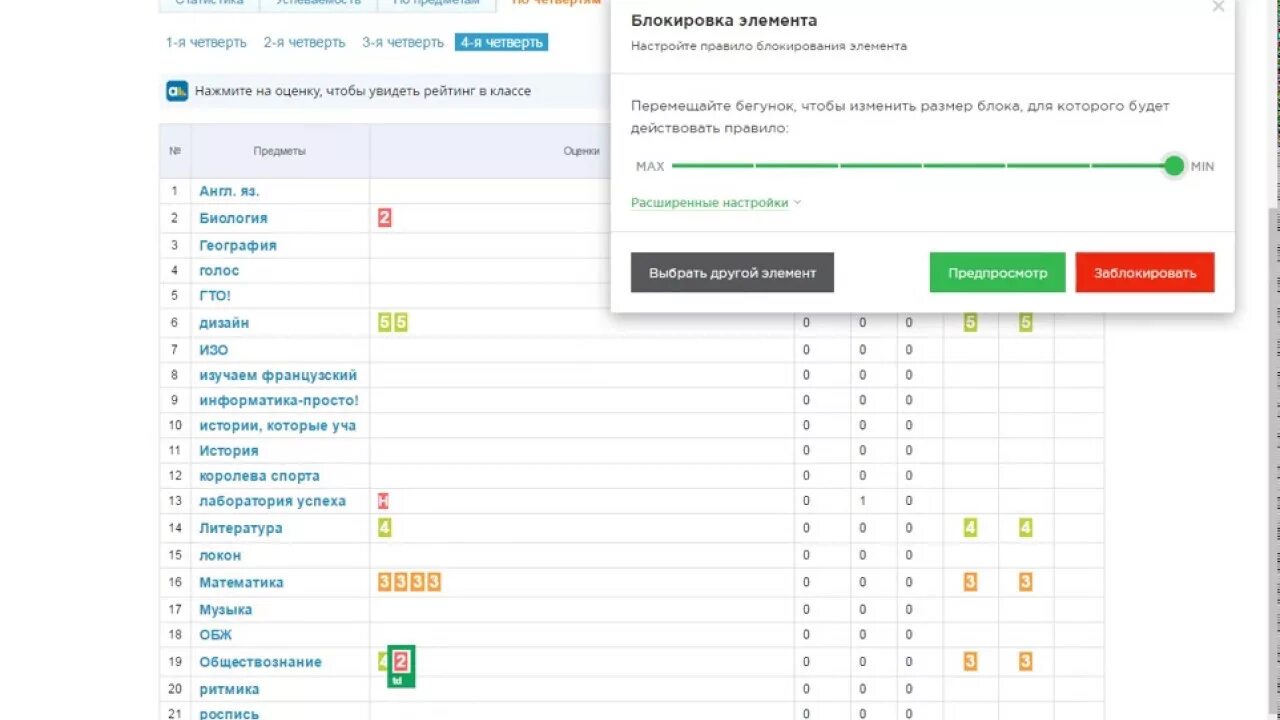This screenshot has width=1280, height=720.
Task: Open the Англ. яз. subject link
Action: click(x=229, y=191)
